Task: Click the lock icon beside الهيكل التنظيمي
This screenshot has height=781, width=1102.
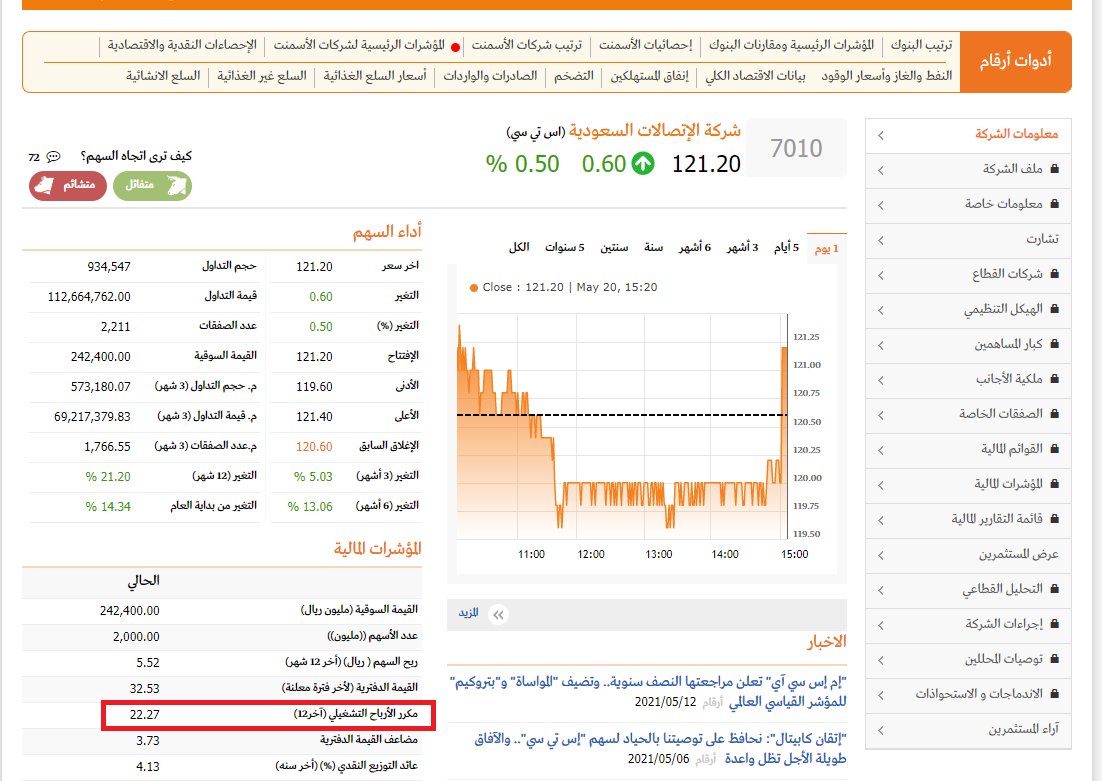Action: pos(1054,309)
